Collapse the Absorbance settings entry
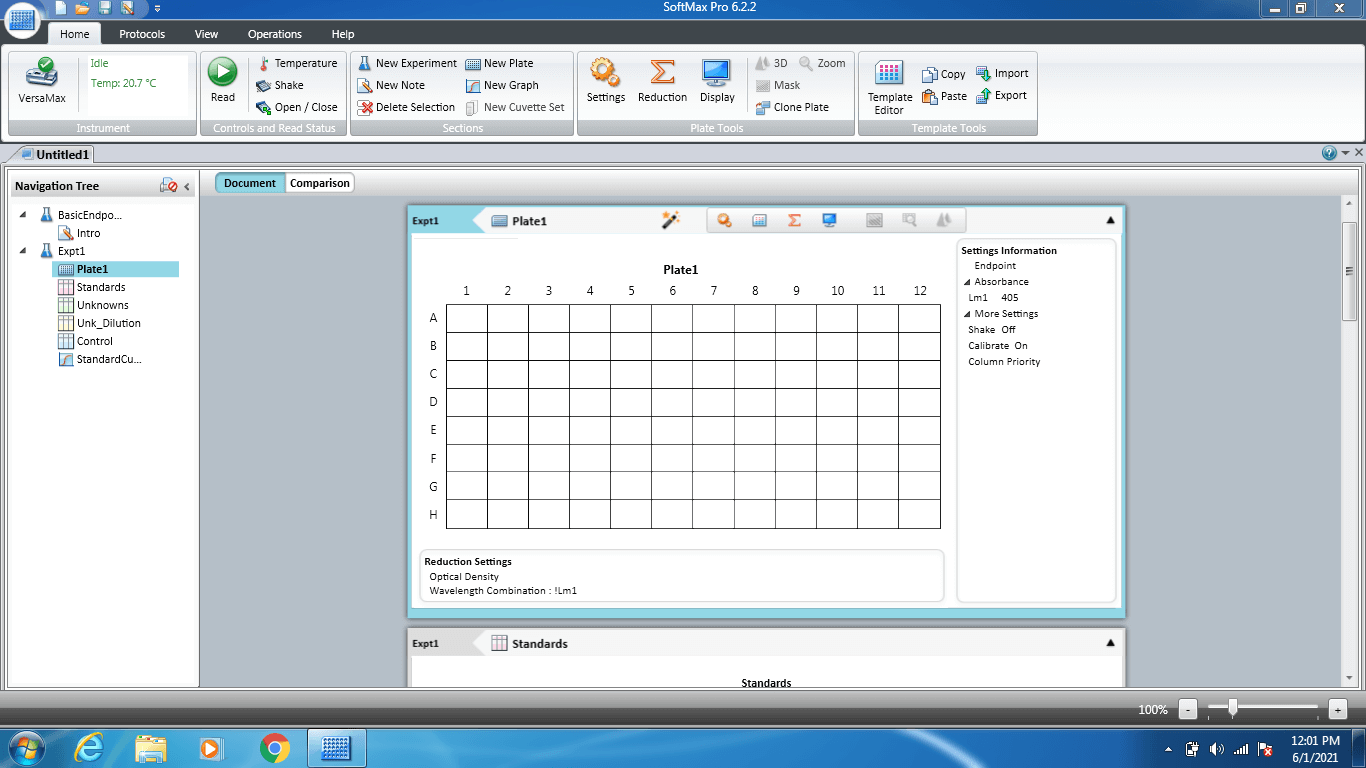1366x768 pixels. pos(966,281)
